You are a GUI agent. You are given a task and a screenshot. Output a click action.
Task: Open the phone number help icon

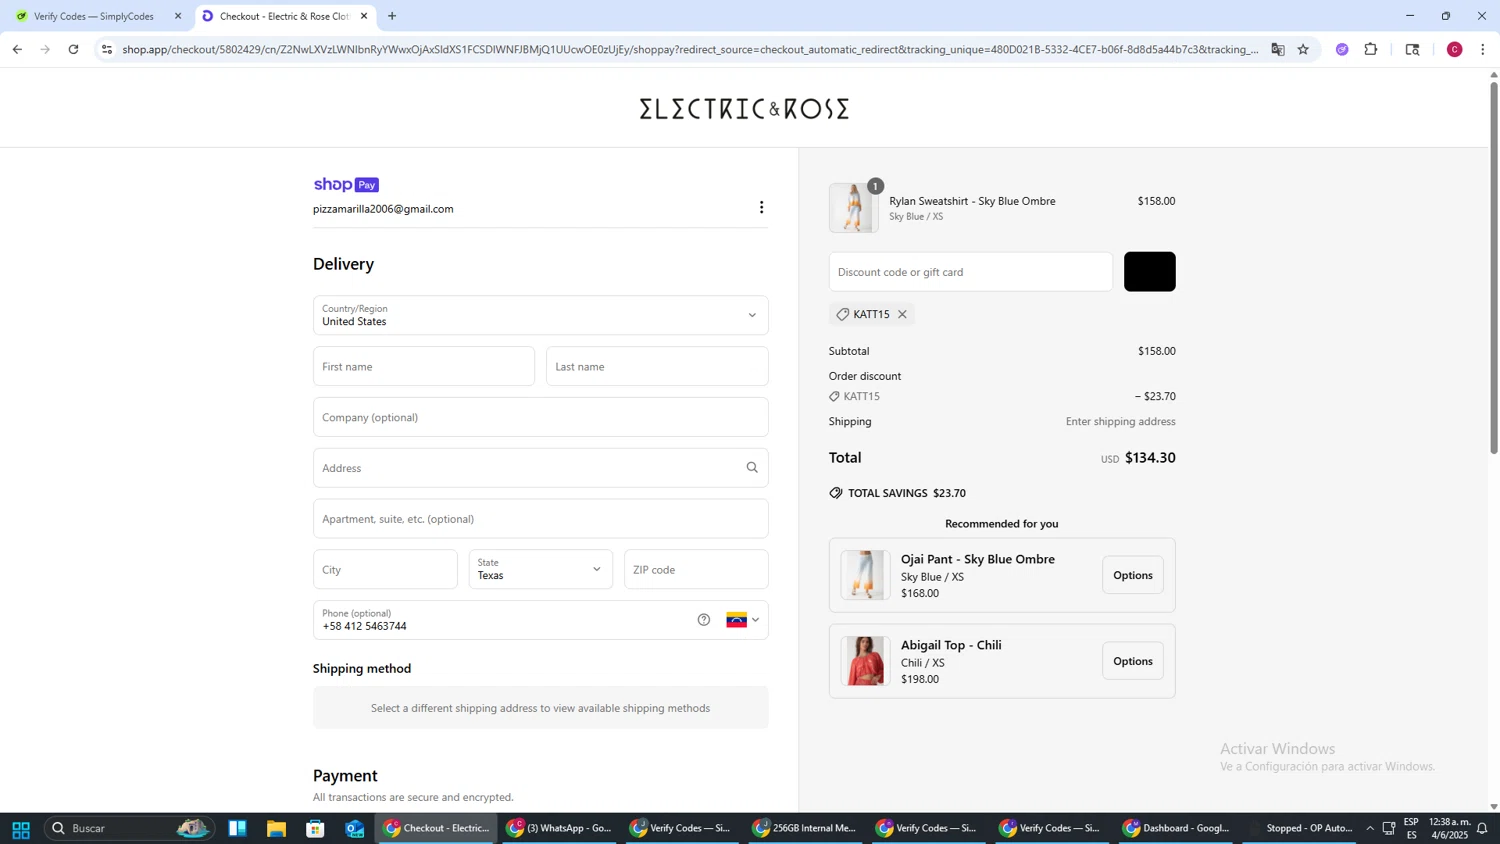(704, 620)
